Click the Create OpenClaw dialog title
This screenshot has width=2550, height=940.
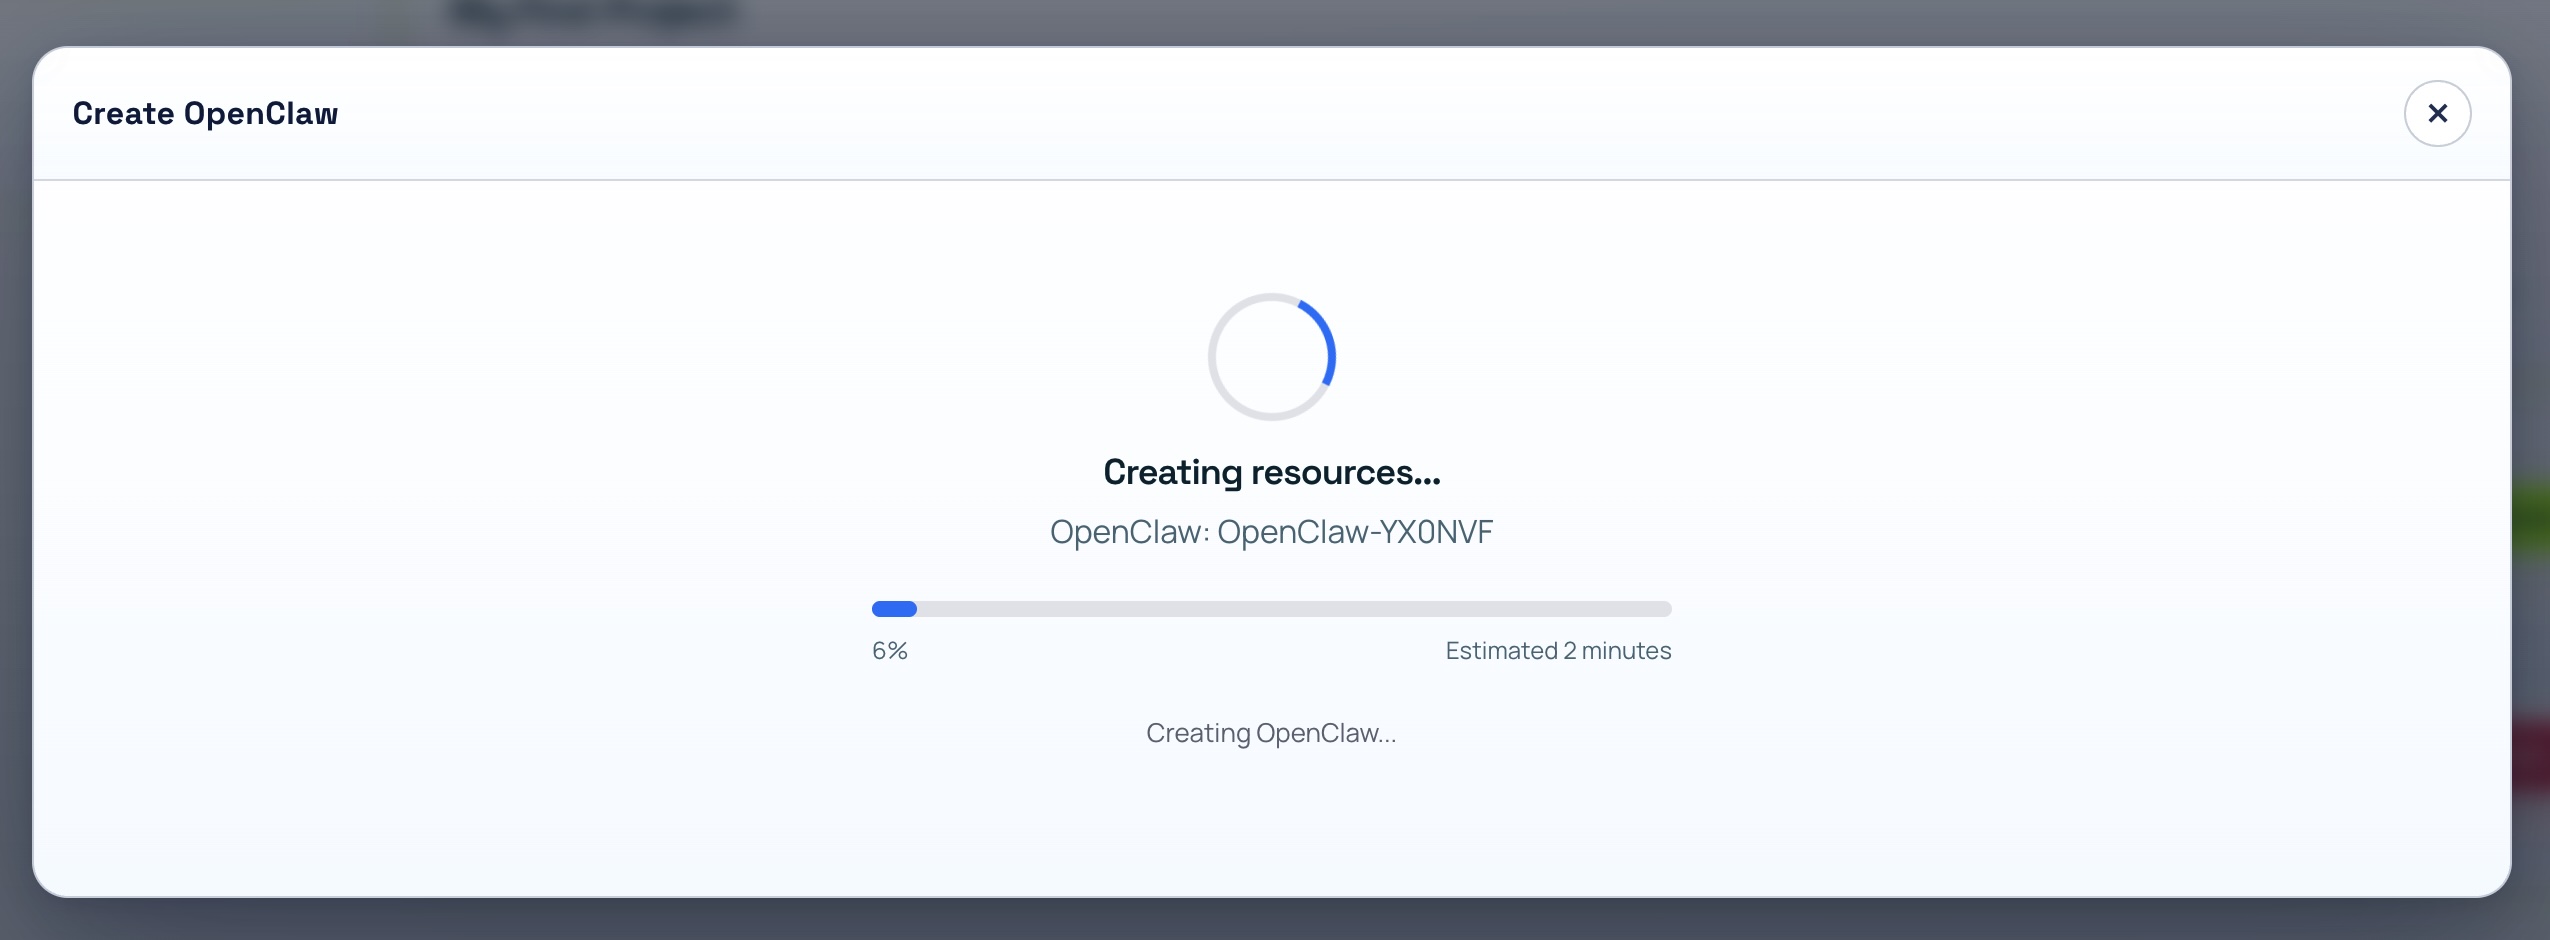(205, 114)
